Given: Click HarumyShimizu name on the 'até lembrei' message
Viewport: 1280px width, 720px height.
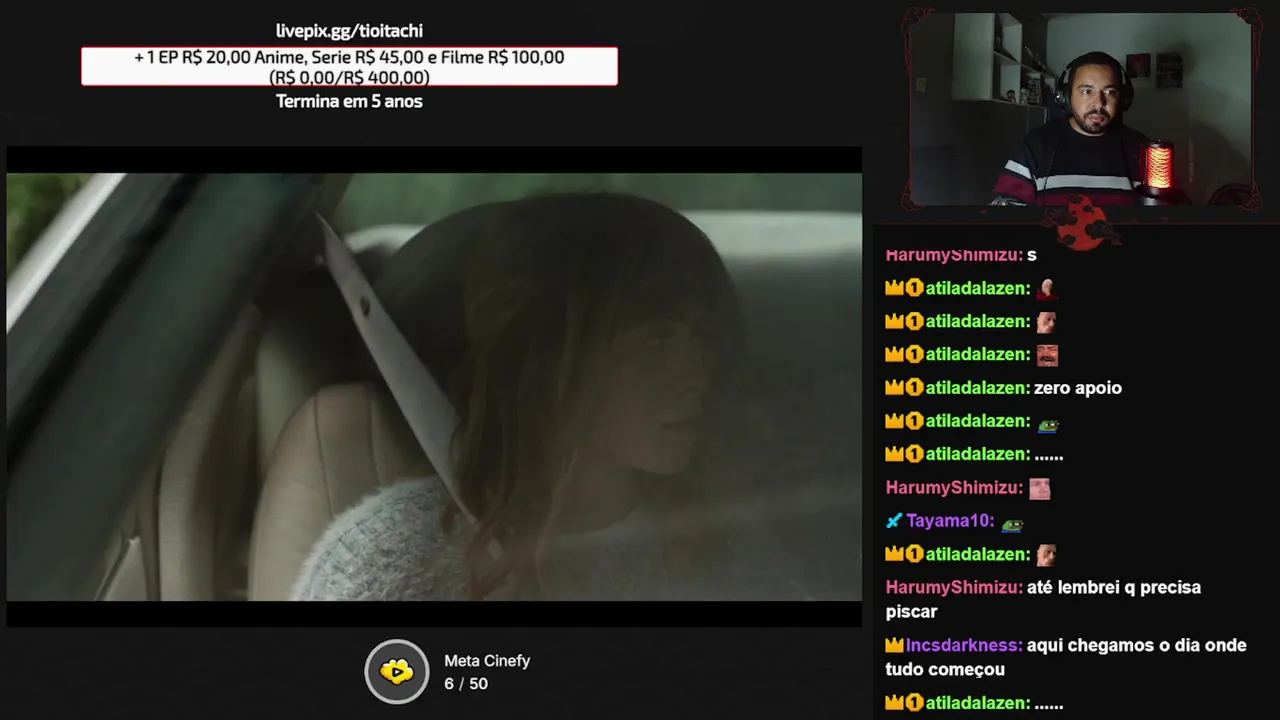Looking at the screenshot, I should [952, 588].
